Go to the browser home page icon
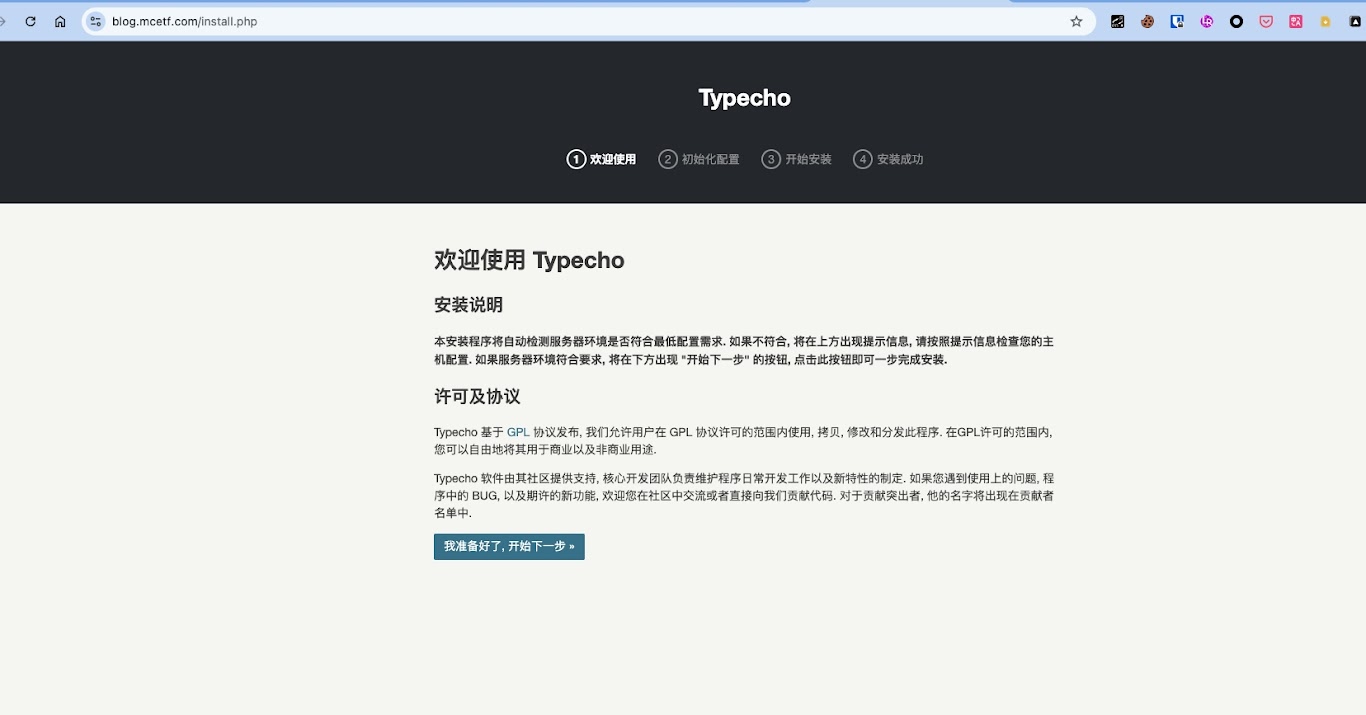This screenshot has width=1366, height=715. click(x=60, y=21)
